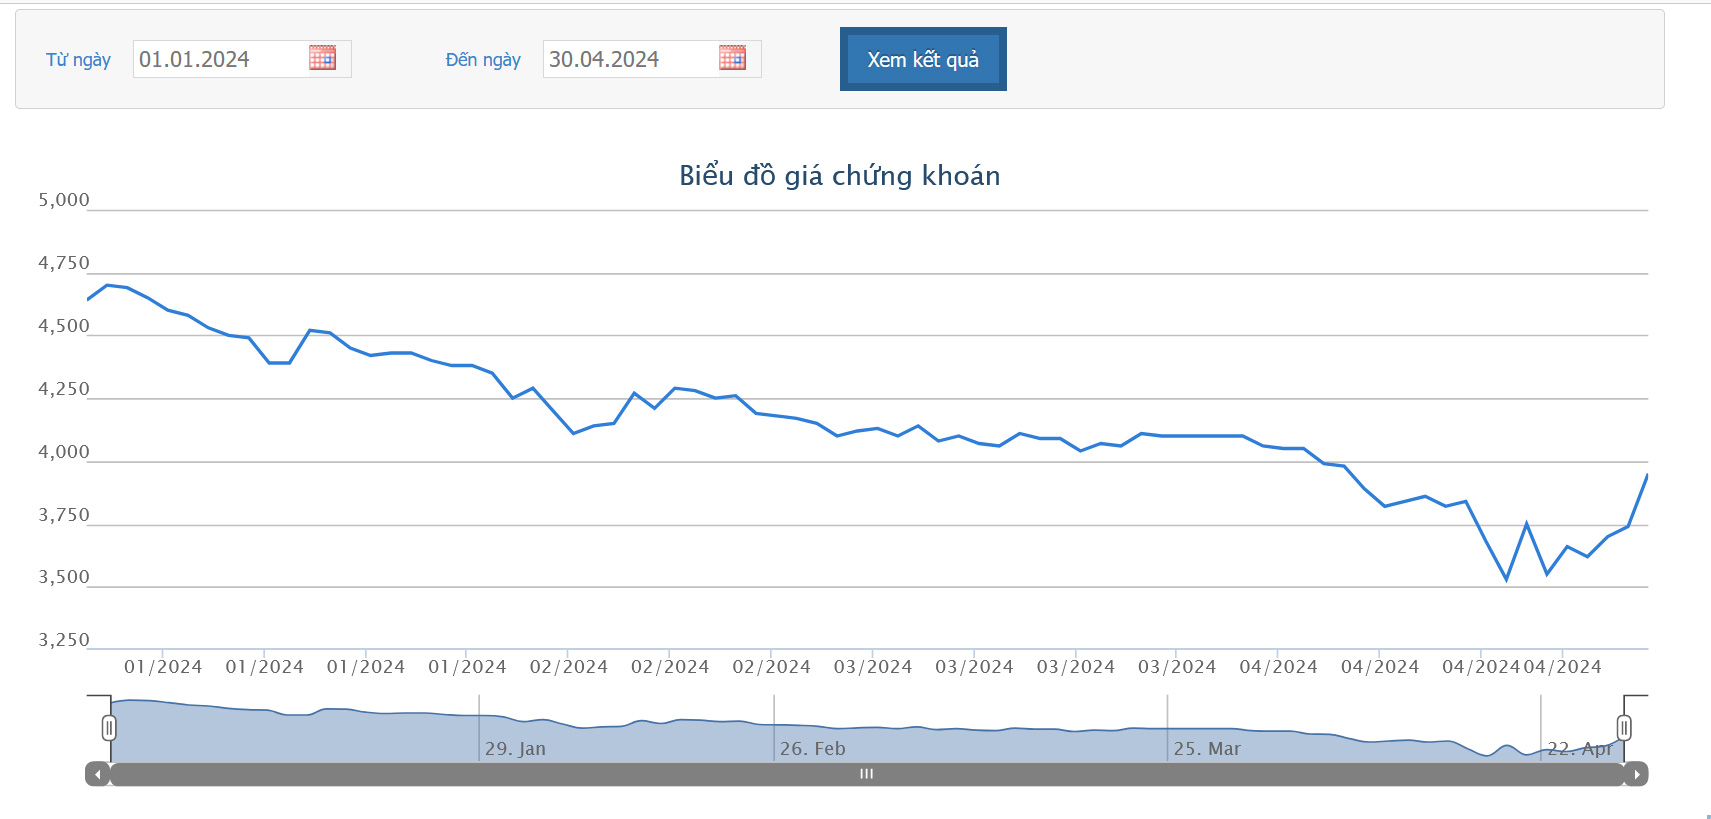This screenshot has width=1711, height=819.
Task: Grab the right handle of the range navigator
Action: (1624, 728)
